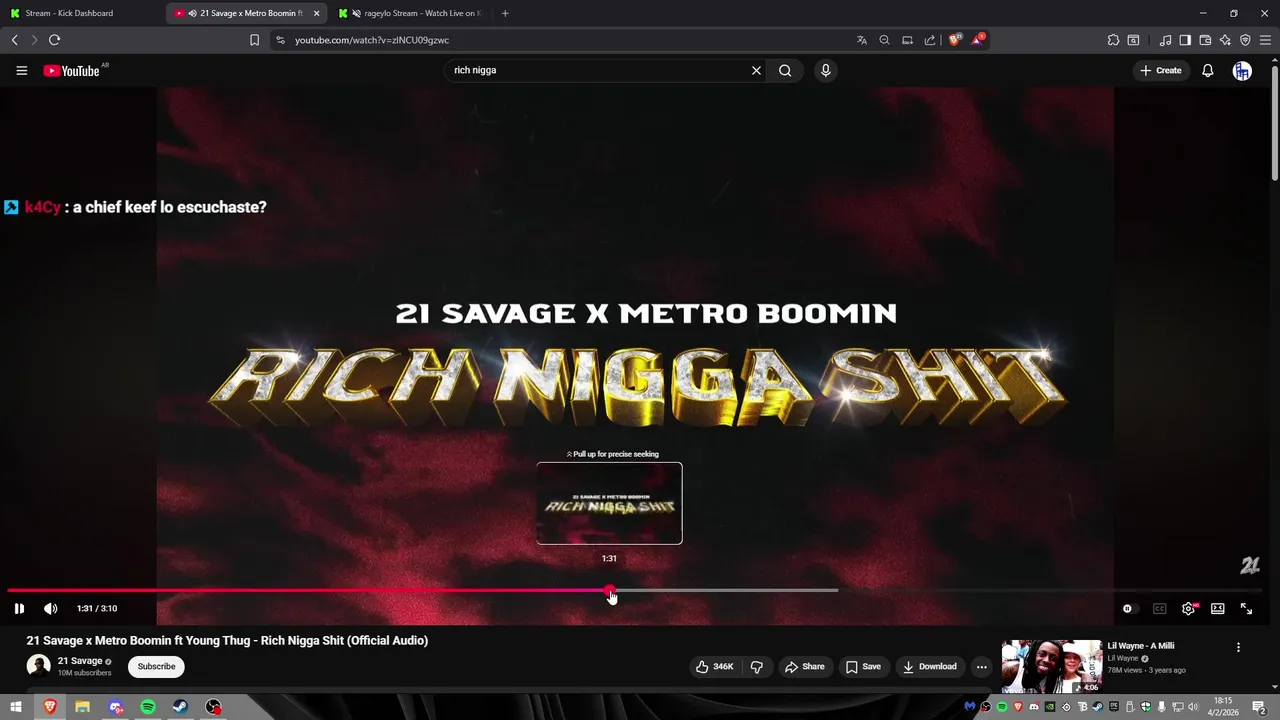
Task: Share this page from the address bar
Action: tap(930, 40)
